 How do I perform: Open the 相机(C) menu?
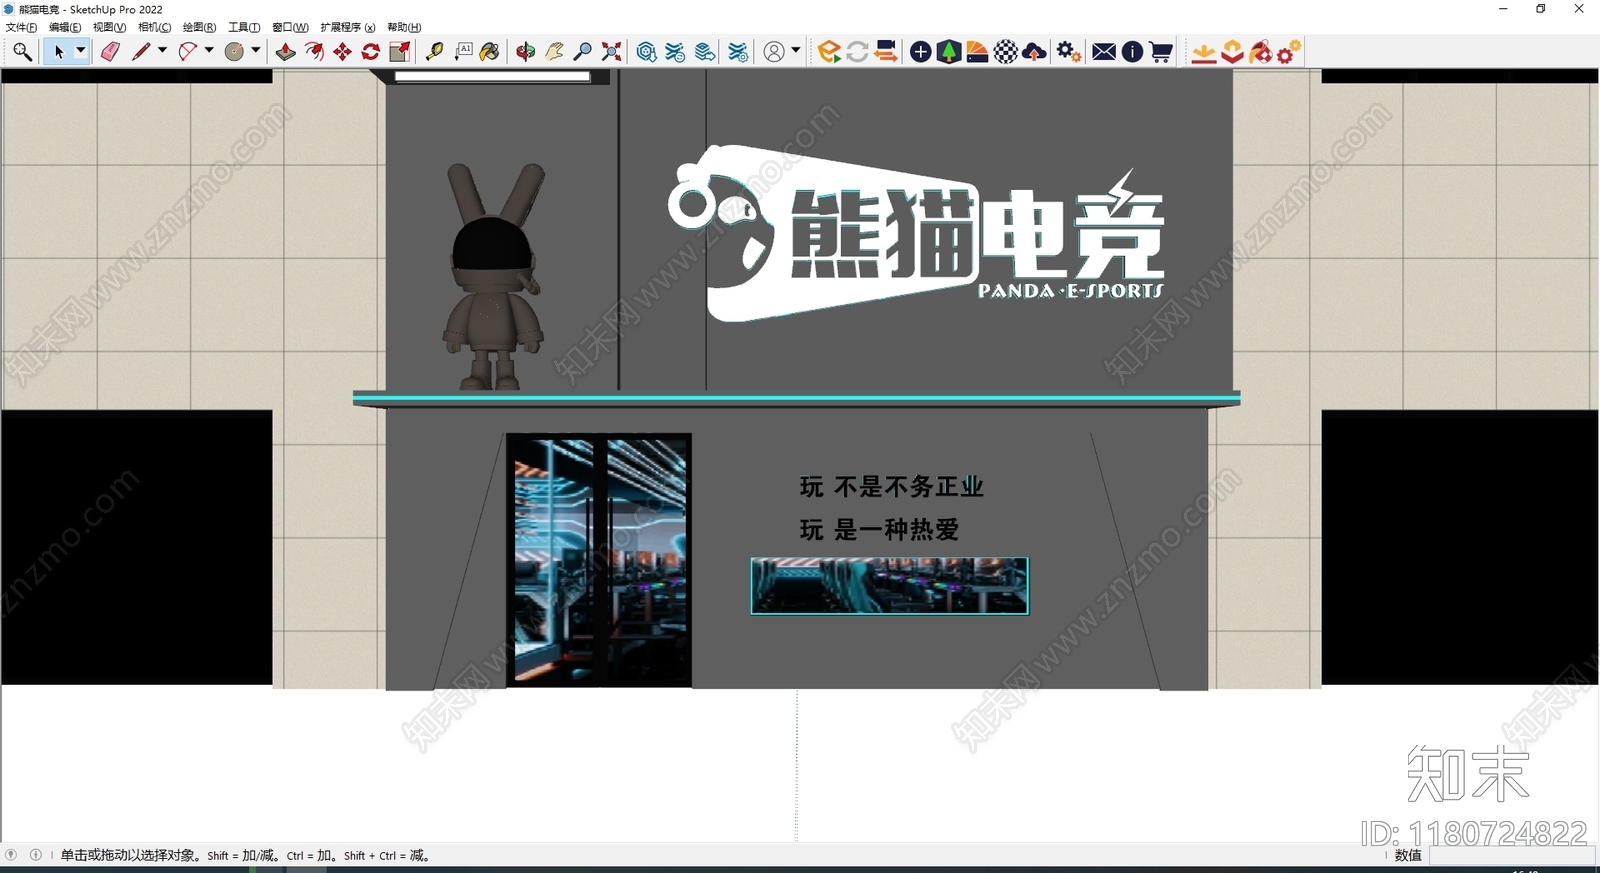coord(154,27)
